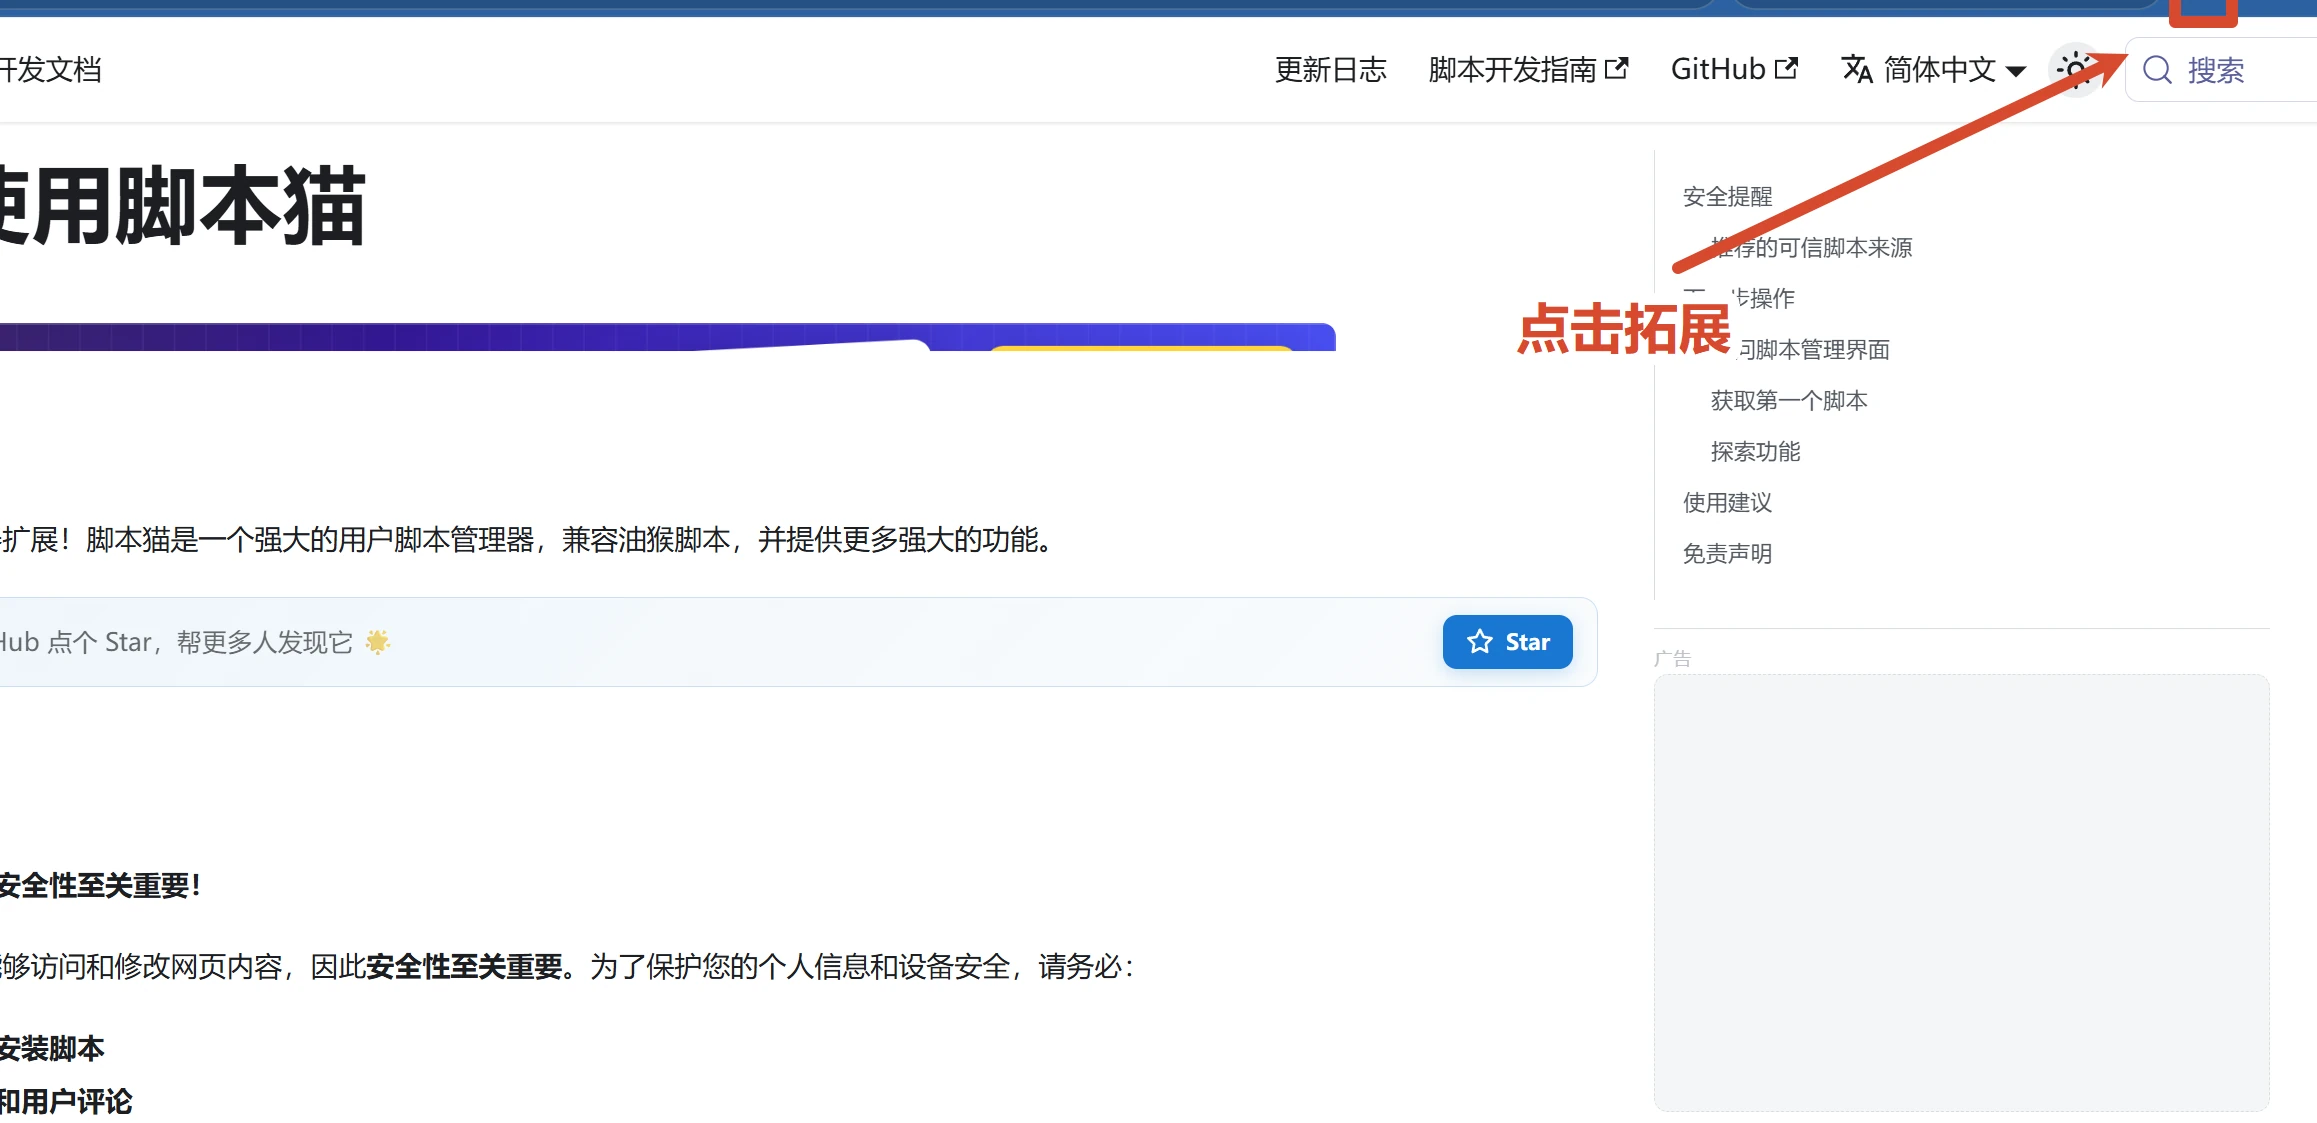Viewport: 2317px width, 1123px height.
Task: Toggle the light/dark theme sun icon
Action: [x=2076, y=70]
